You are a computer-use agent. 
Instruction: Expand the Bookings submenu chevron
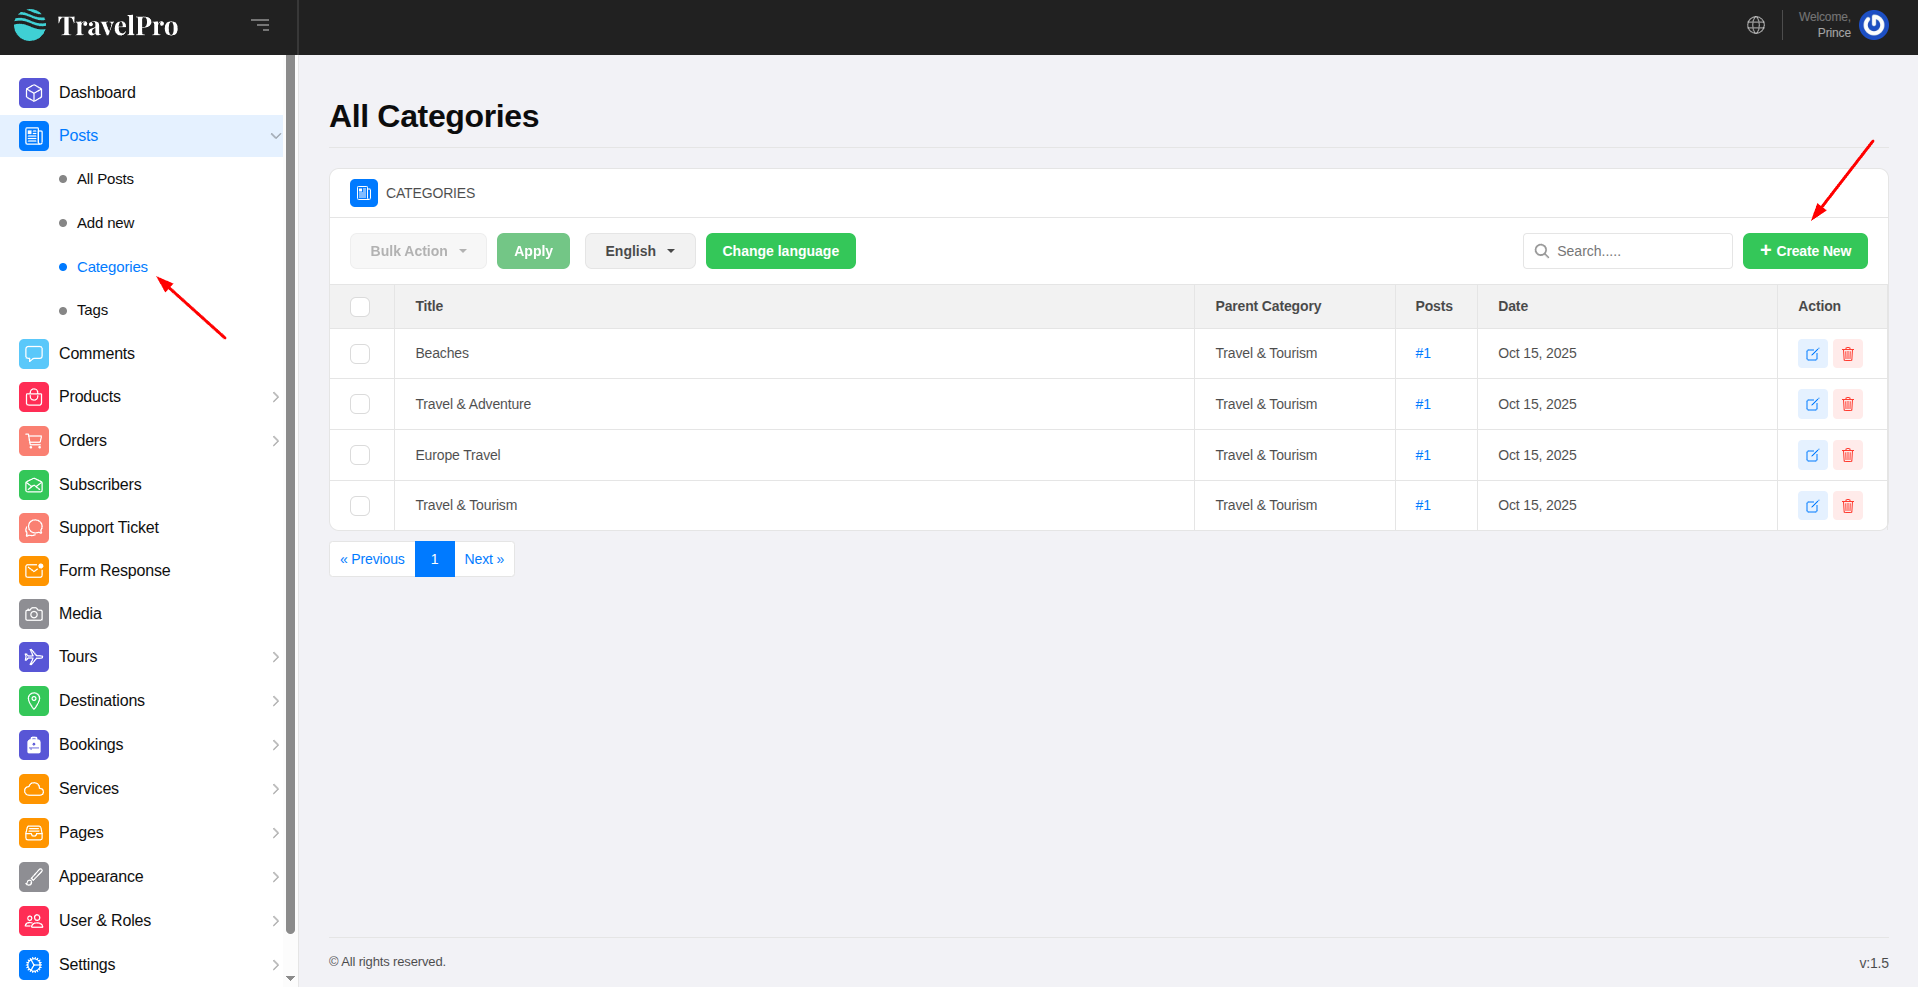tap(275, 745)
